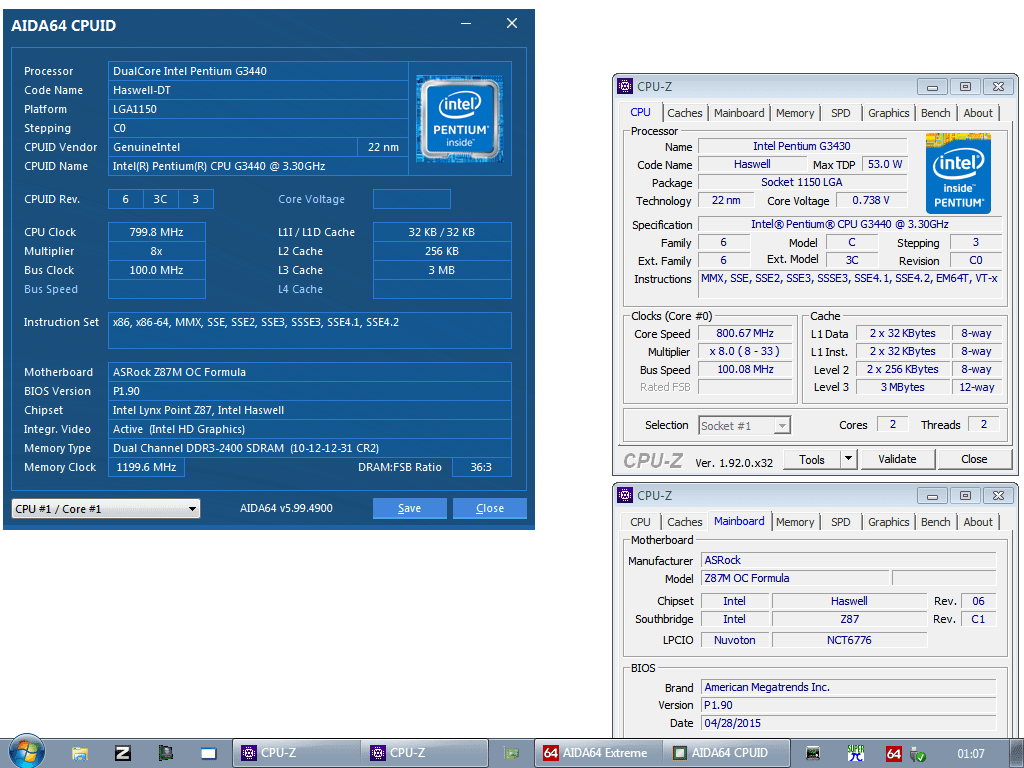Minimize the AIDA64 CPUID window
Viewport: 1024px width, 768px height.
click(x=466, y=24)
